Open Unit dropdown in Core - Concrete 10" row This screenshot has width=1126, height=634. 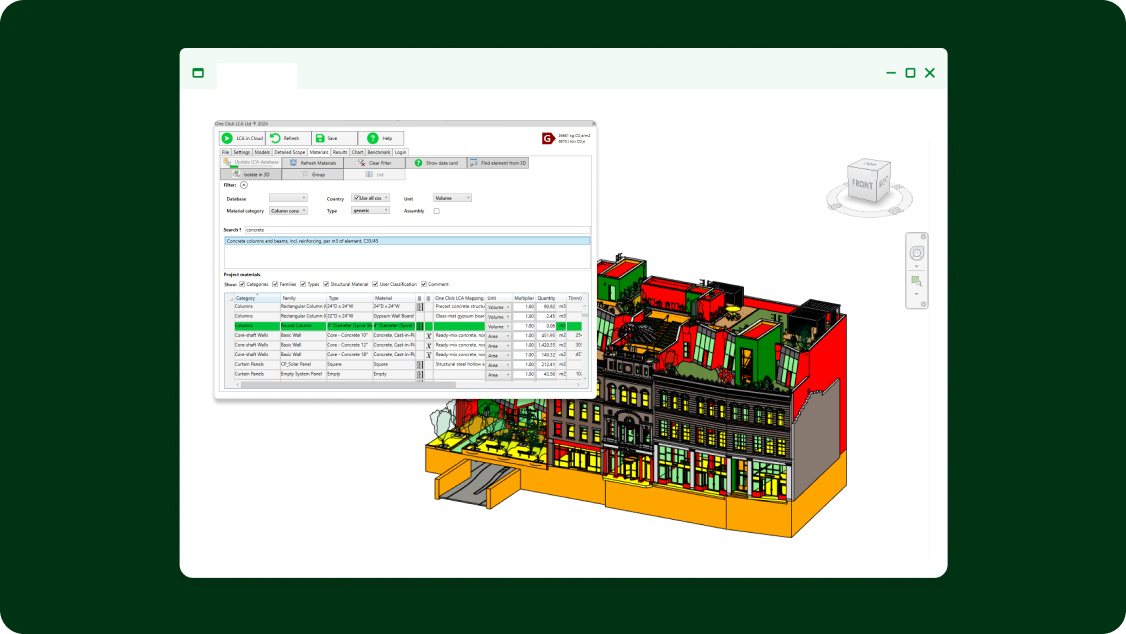[499, 336]
